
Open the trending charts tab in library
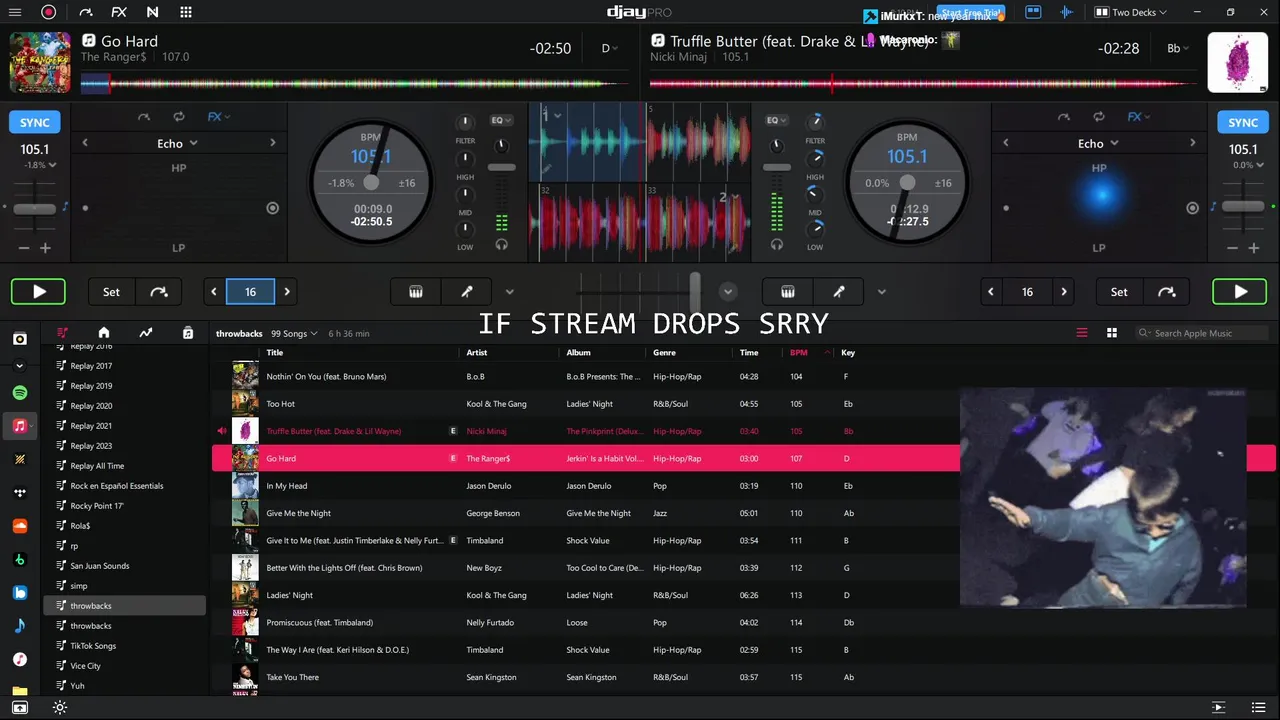tap(146, 333)
